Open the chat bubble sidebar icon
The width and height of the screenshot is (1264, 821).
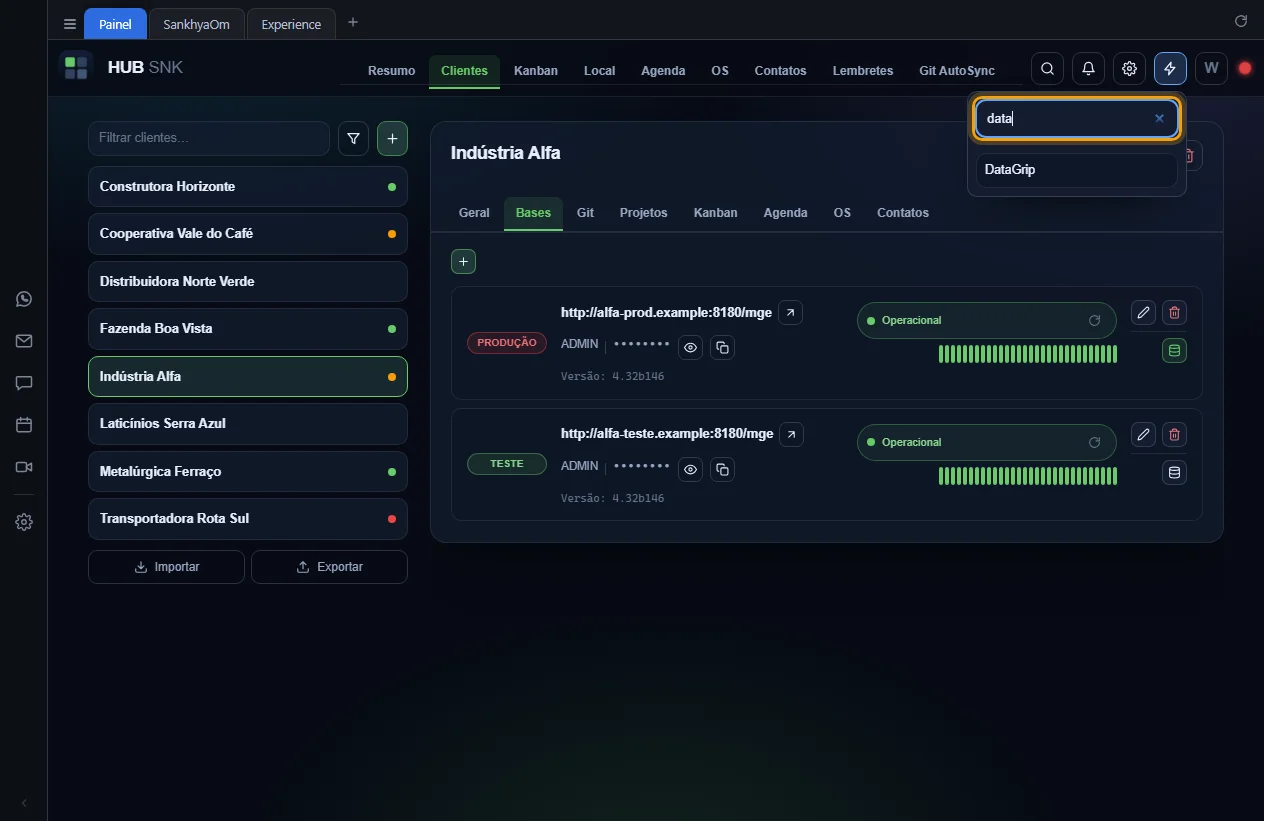24,383
